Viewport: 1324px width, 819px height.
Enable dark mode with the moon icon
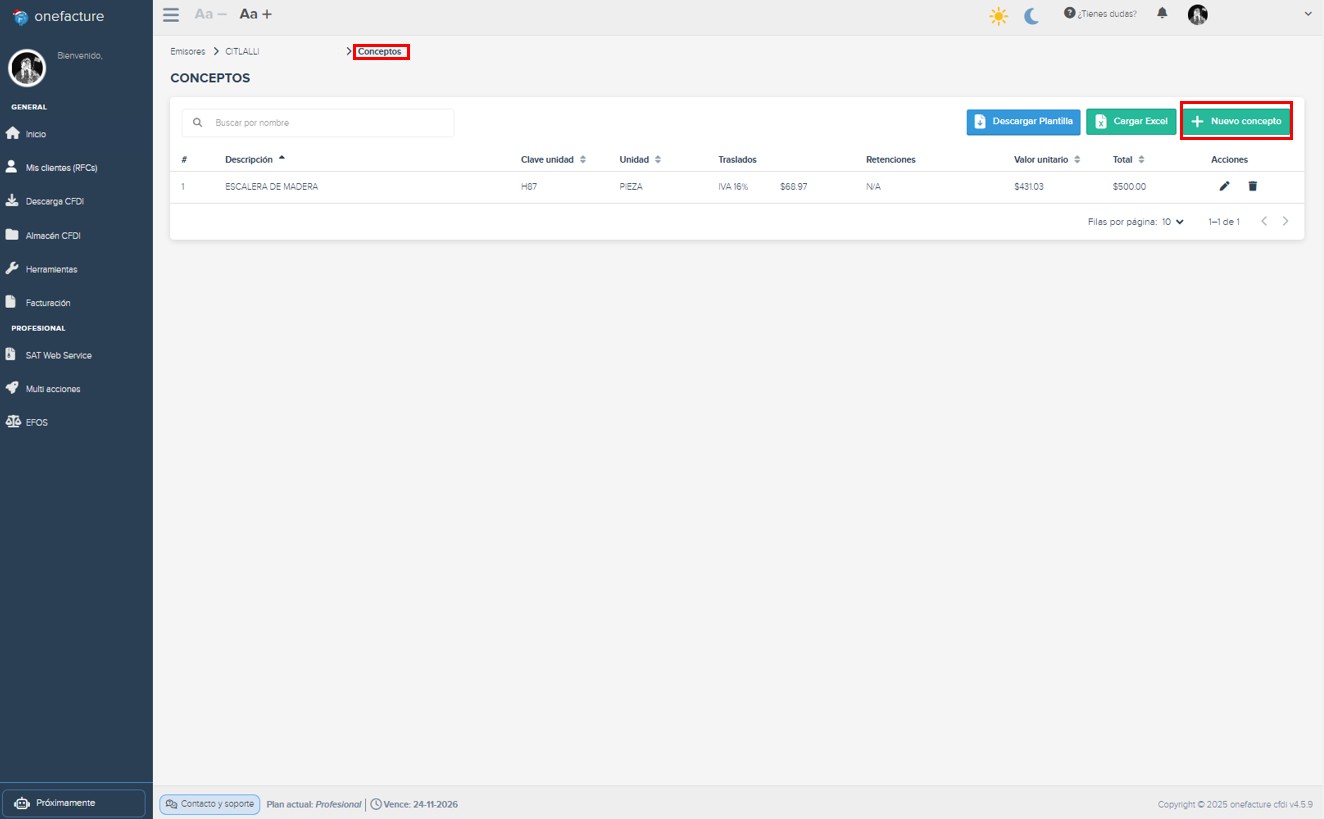pos(1029,16)
